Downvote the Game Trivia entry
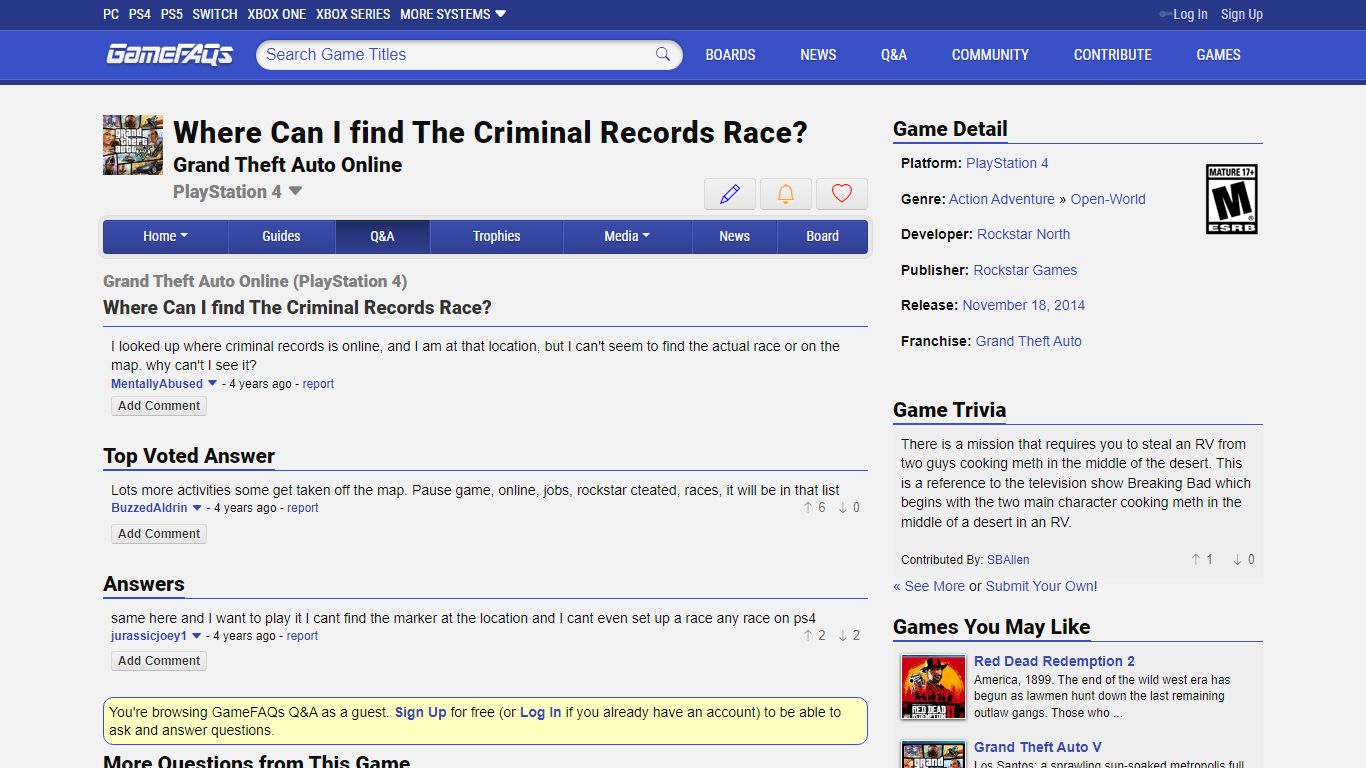This screenshot has height=768, width=1366. (x=1237, y=560)
